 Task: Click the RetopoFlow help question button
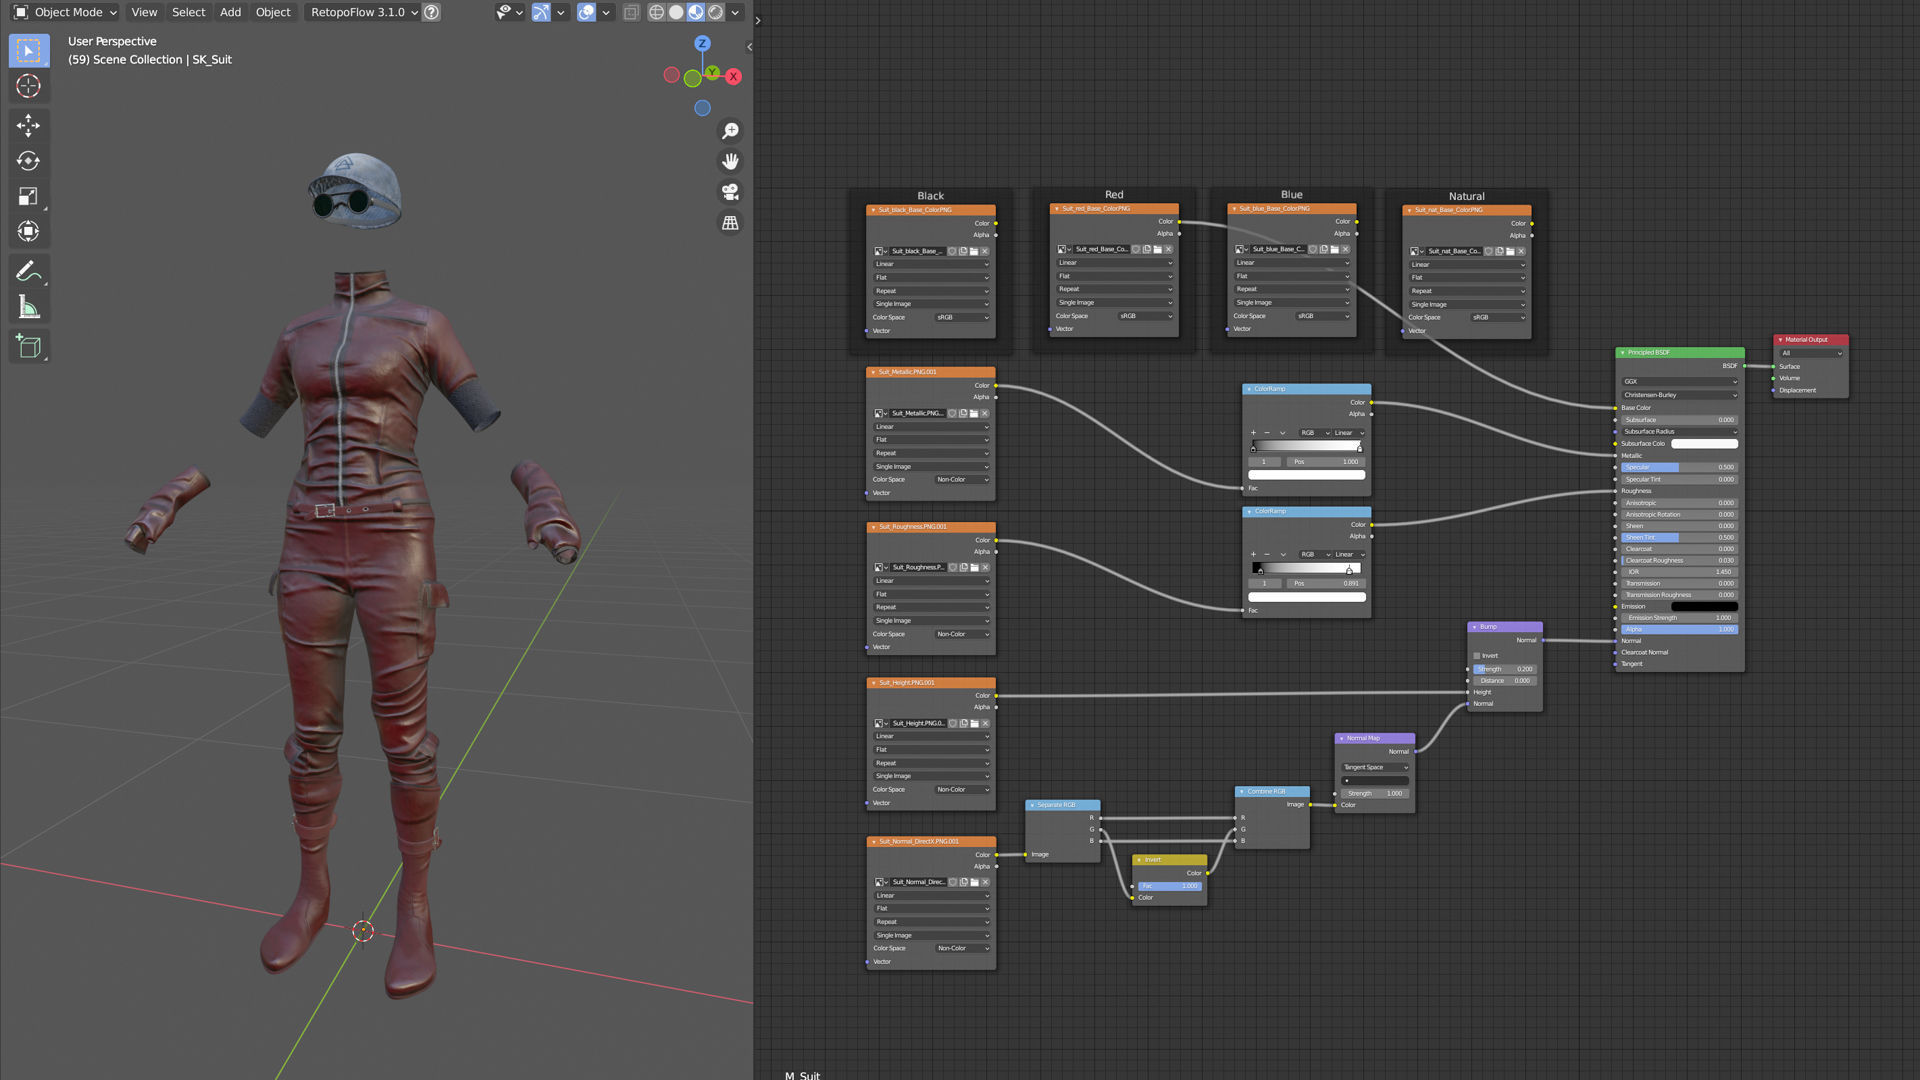coord(432,12)
